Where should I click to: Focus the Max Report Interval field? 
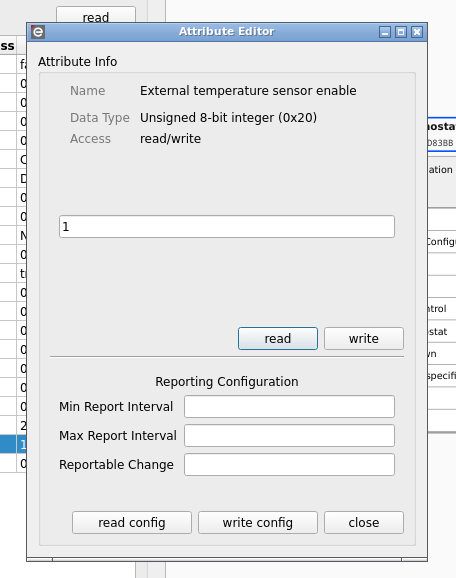(x=289, y=435)
